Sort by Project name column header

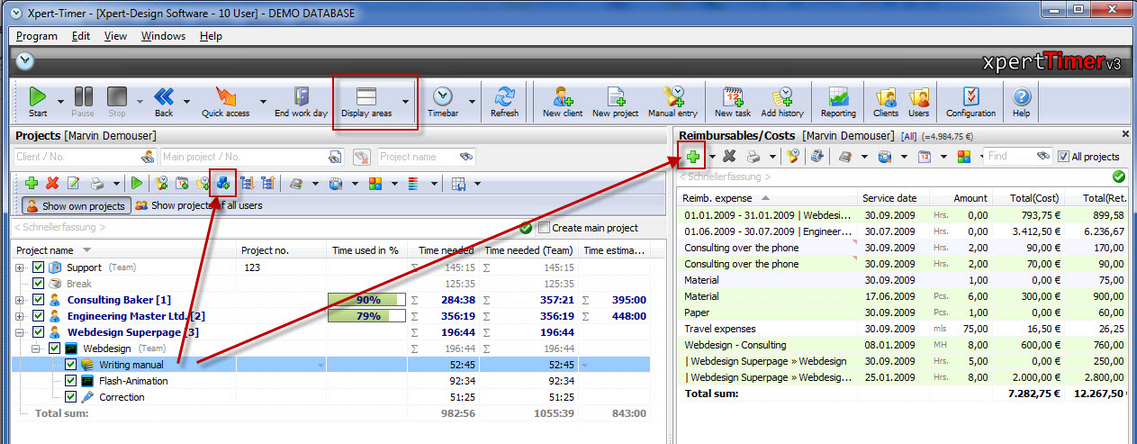click(125, 250)
